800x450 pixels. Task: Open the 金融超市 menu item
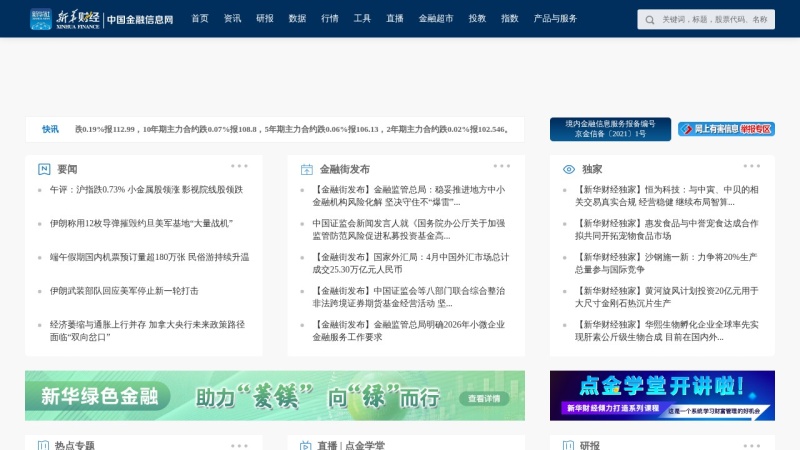tap(436, 19)
